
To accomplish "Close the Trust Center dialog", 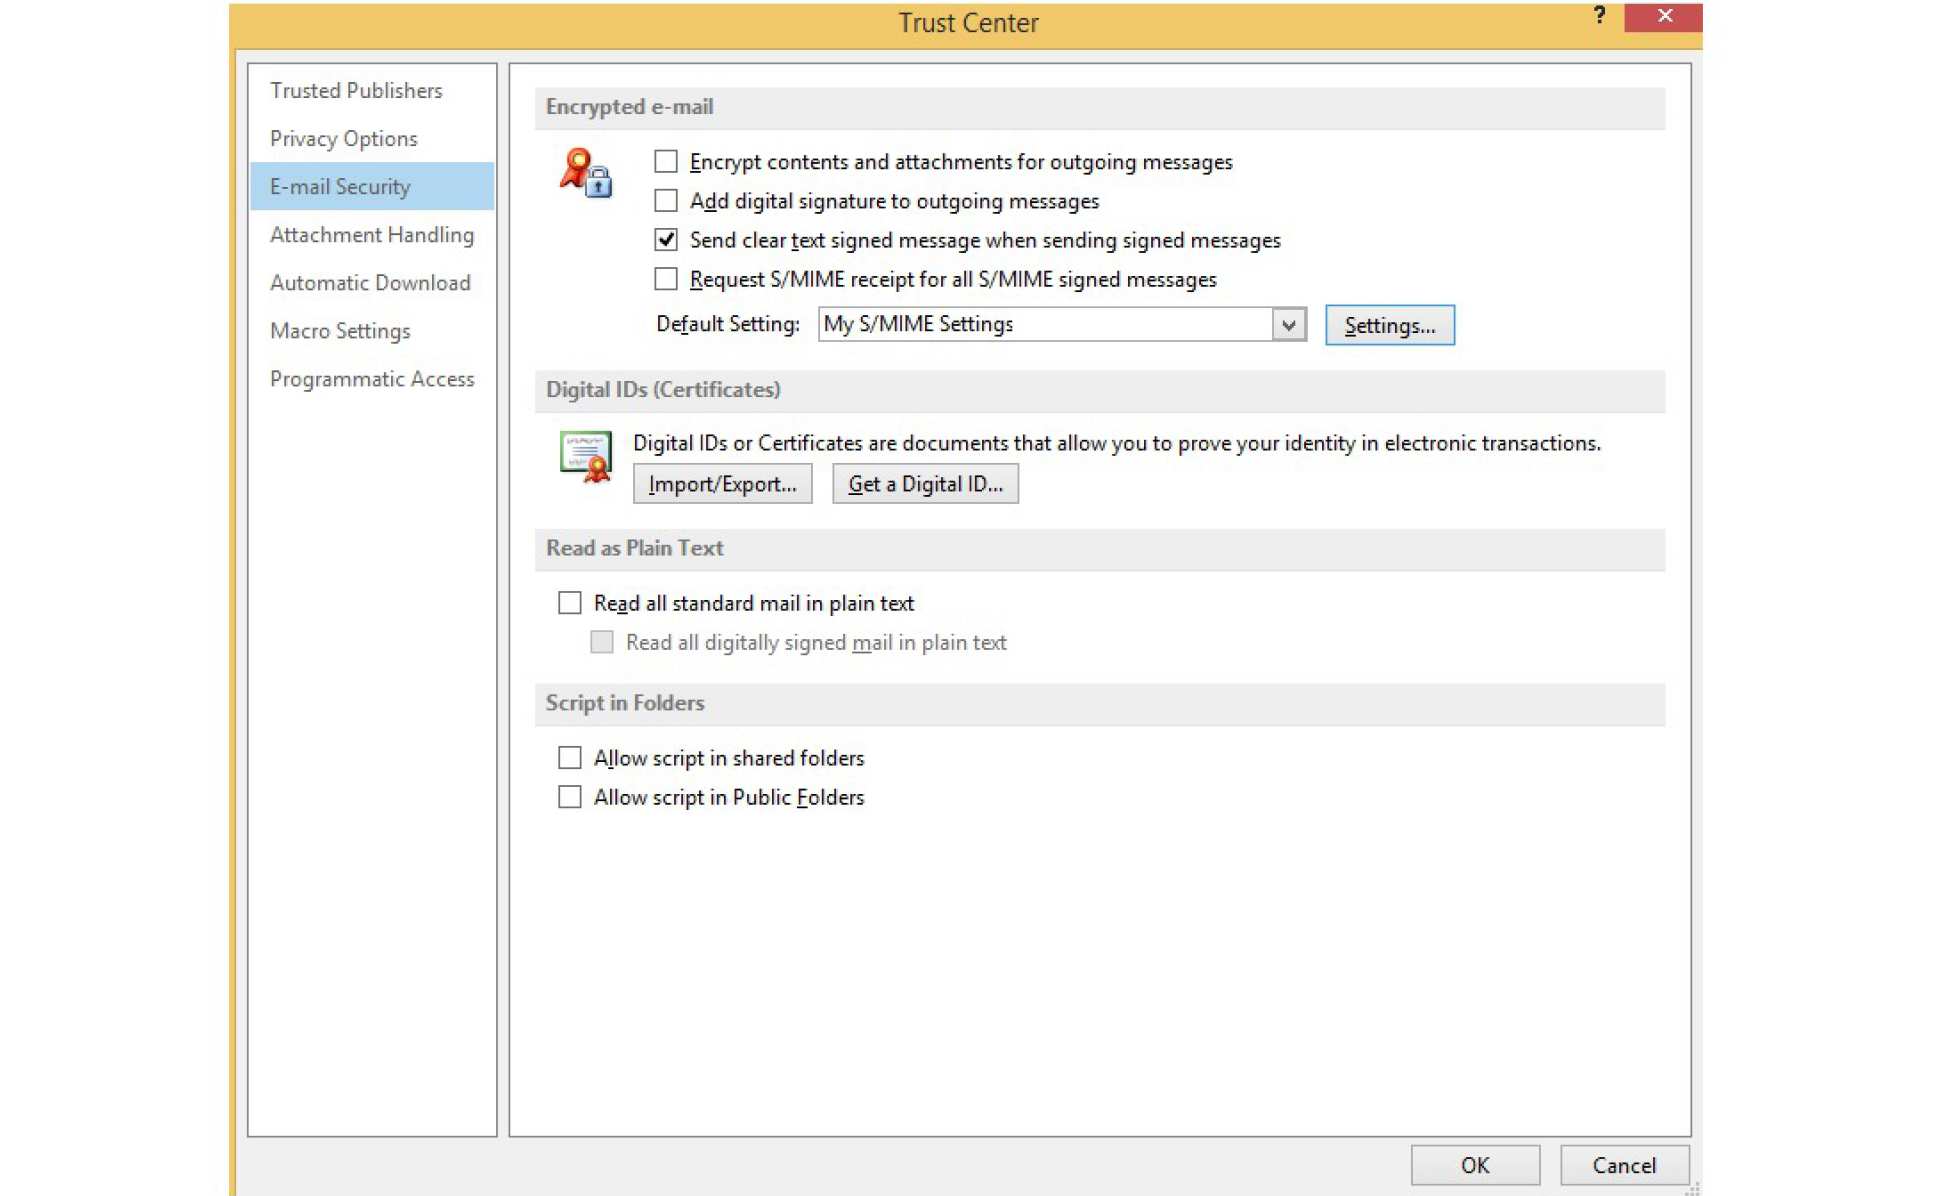I will click(x=1663, y=17).
